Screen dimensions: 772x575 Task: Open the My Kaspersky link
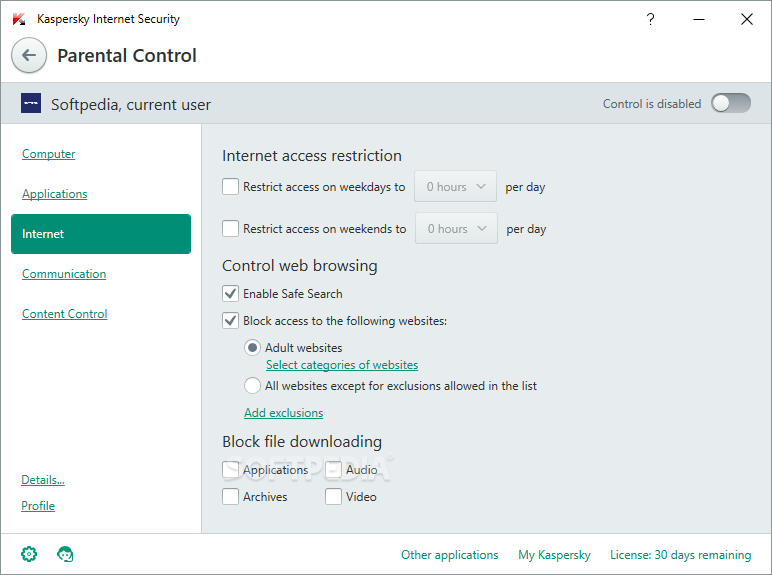(554, 555)
